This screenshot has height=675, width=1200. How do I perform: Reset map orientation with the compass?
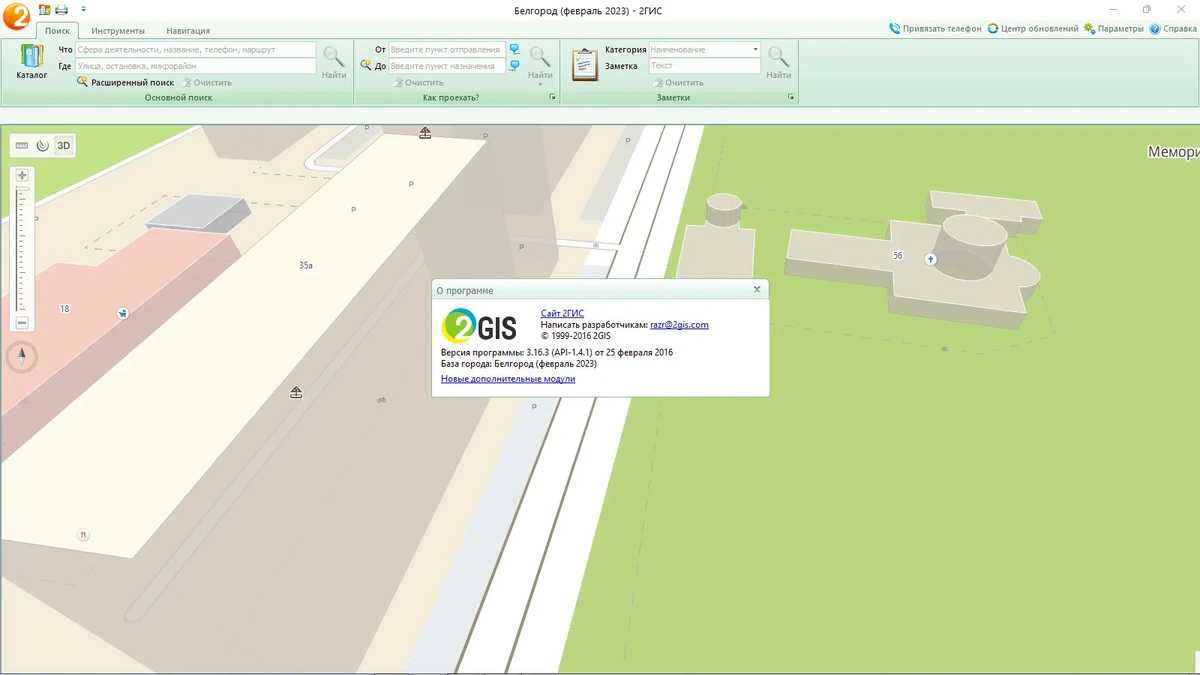point(22,356)
